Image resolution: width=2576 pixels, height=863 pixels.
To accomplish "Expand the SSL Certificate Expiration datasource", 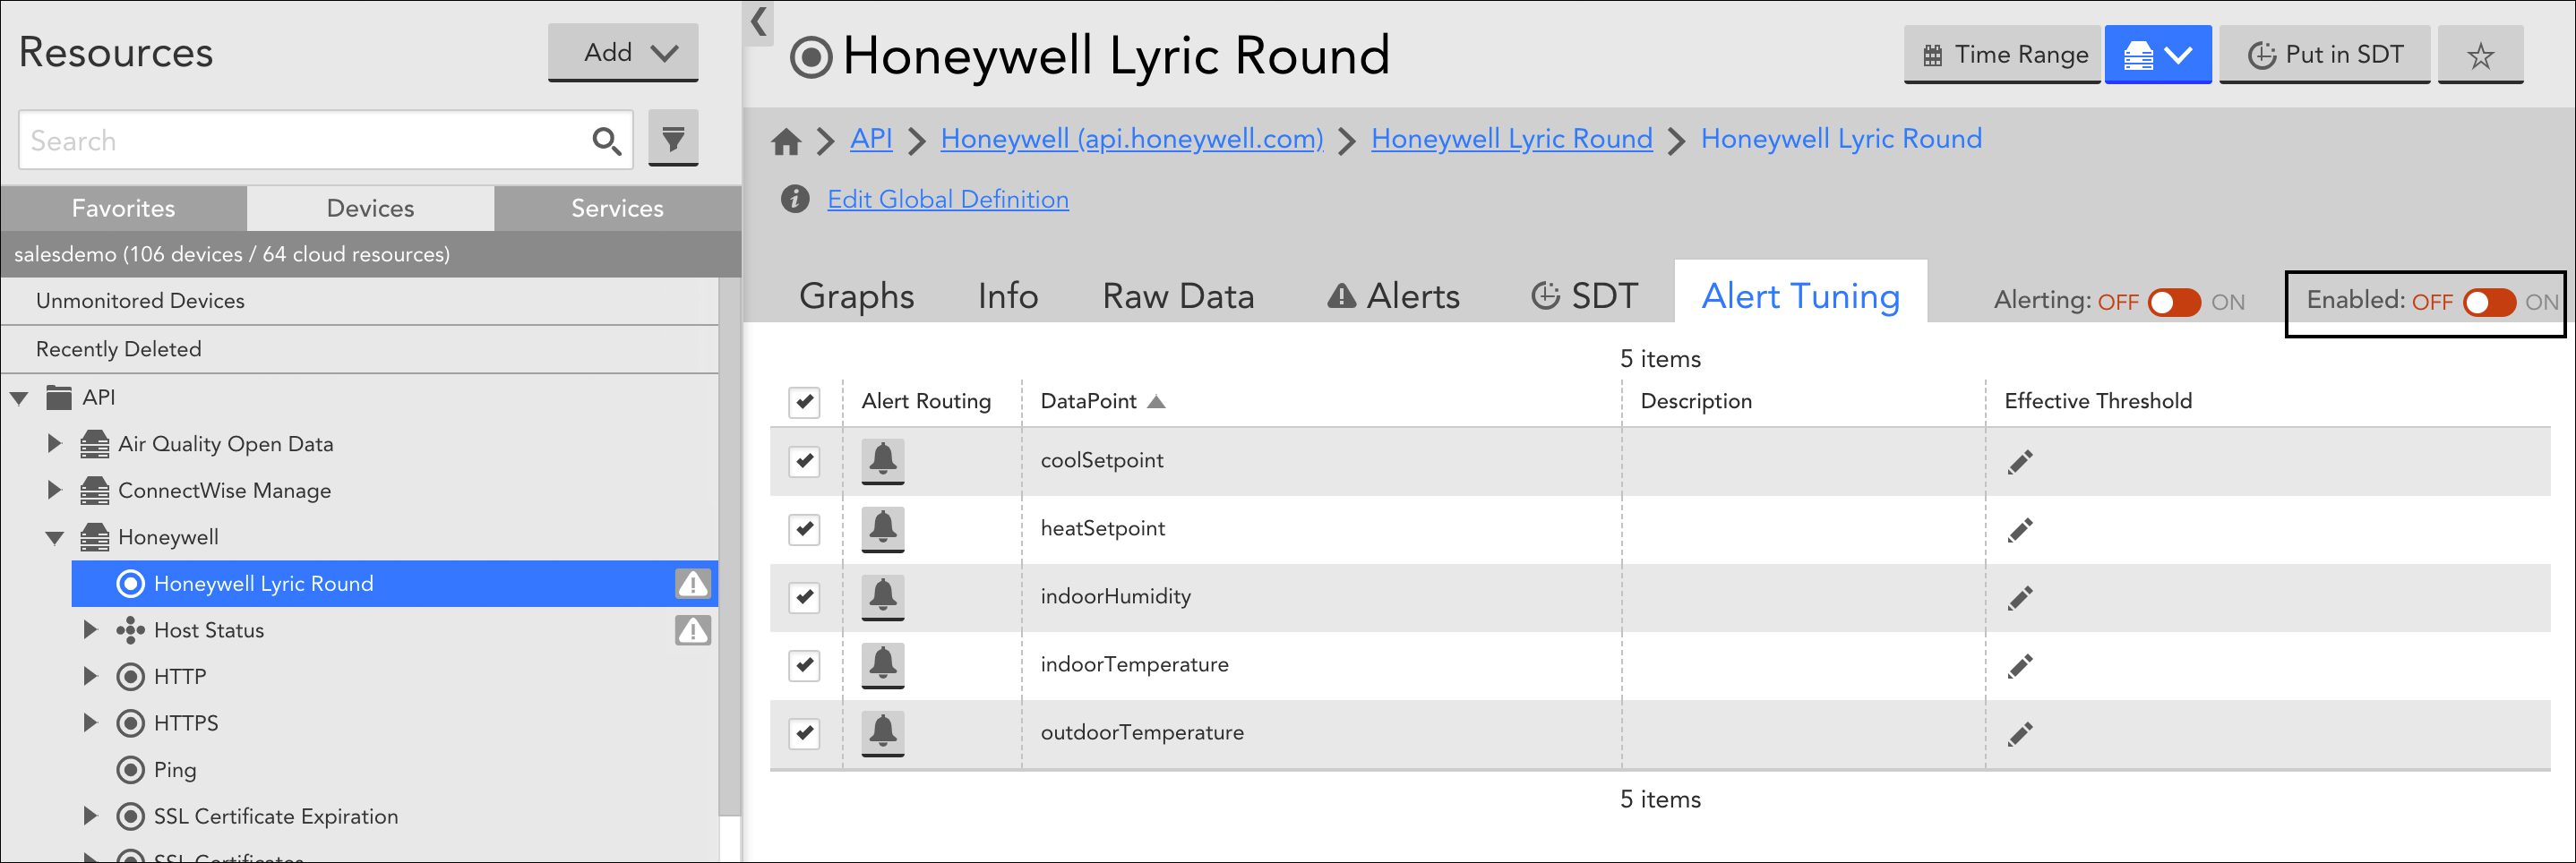I will pos(90,816).
